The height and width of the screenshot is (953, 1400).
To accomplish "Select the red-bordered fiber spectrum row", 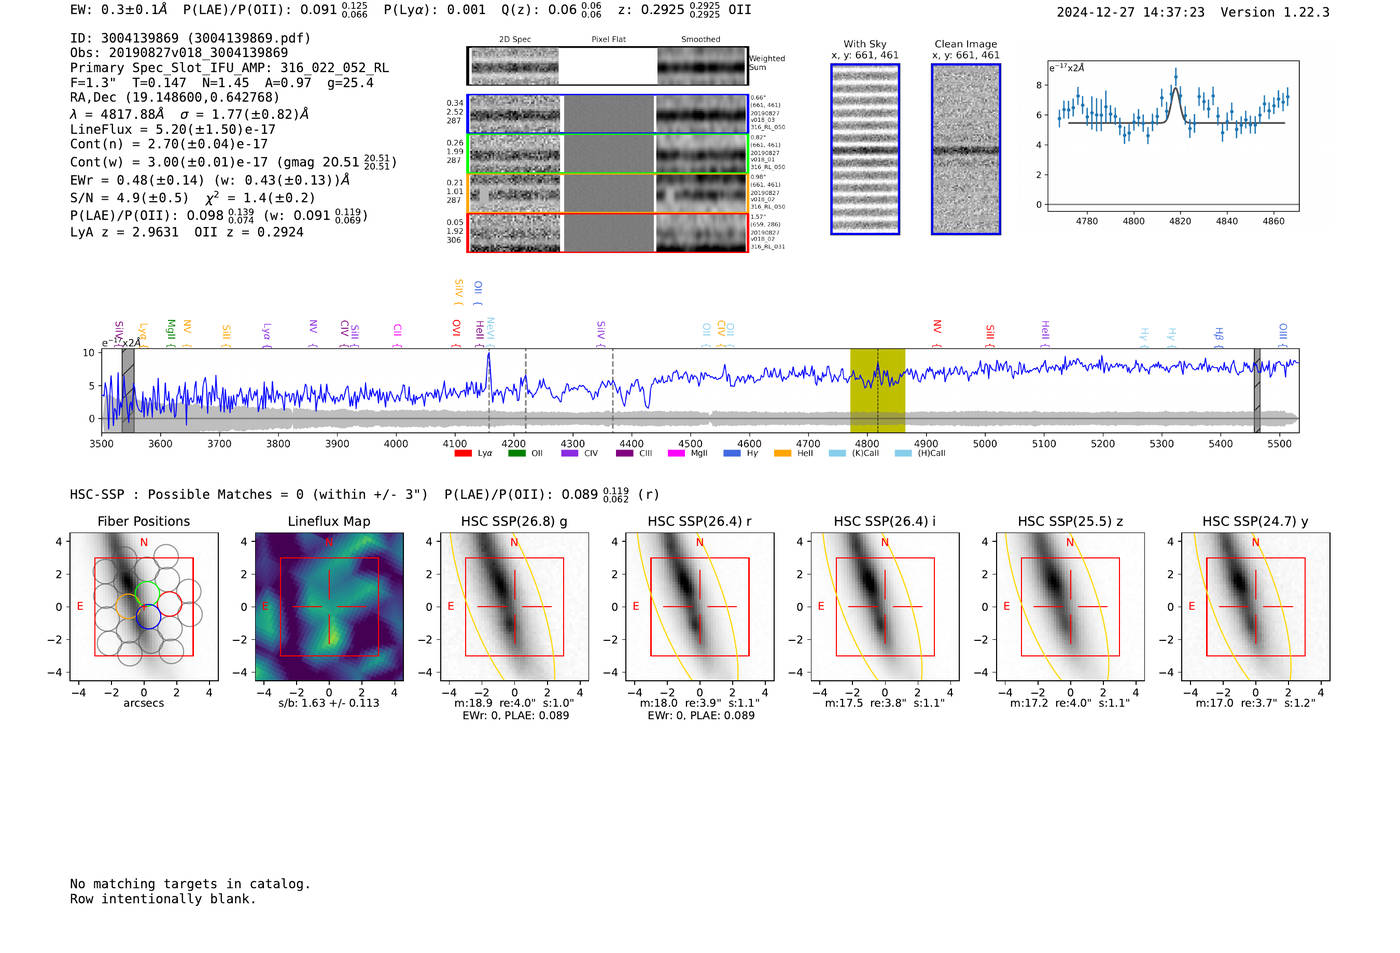I will pos(608,232).
